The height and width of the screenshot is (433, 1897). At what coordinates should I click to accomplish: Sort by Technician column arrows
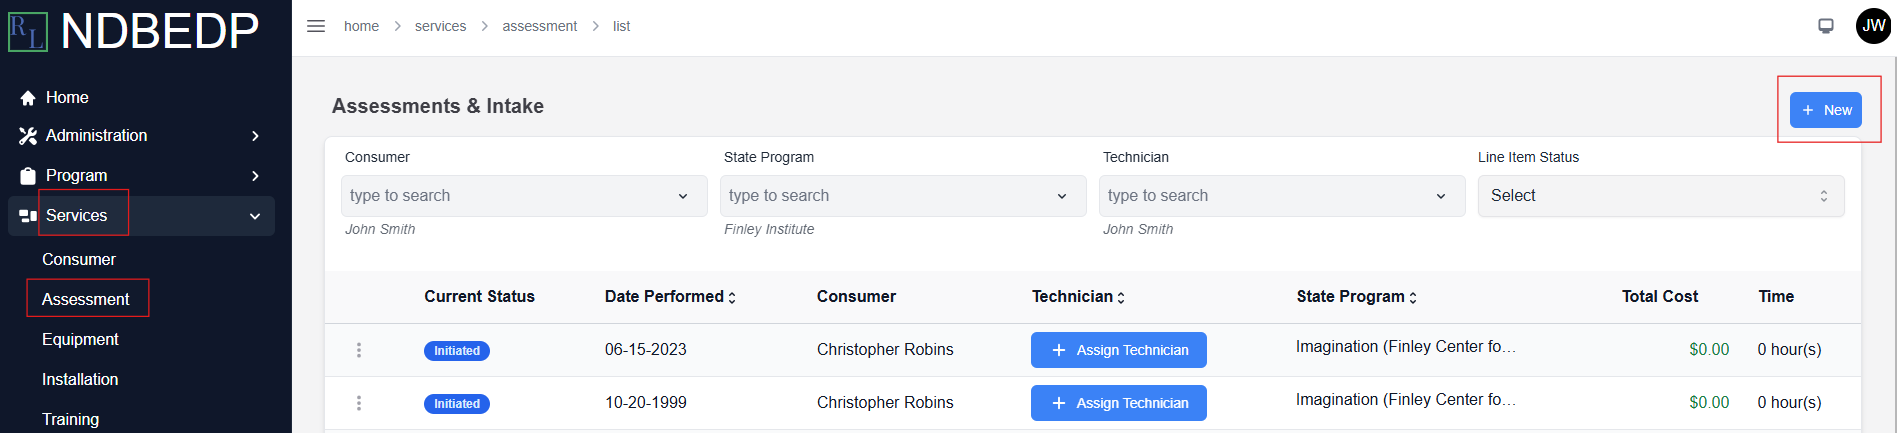[1121, 297]
